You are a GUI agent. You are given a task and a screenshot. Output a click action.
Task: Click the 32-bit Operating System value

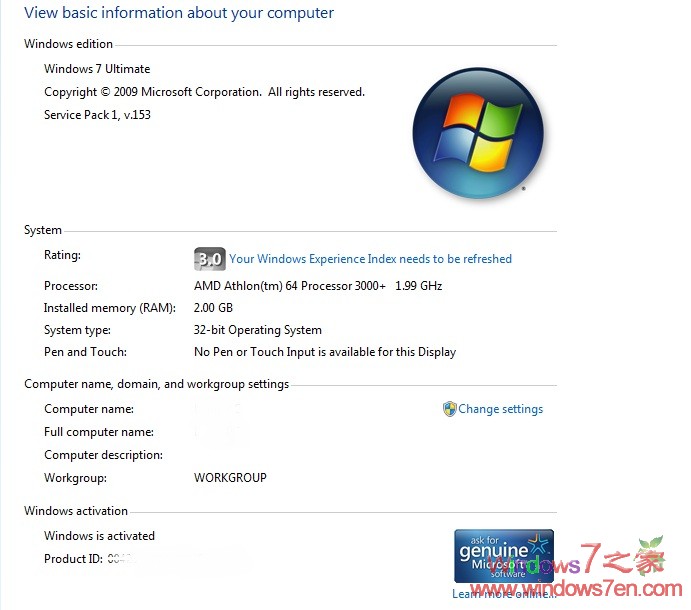point(258,330)
